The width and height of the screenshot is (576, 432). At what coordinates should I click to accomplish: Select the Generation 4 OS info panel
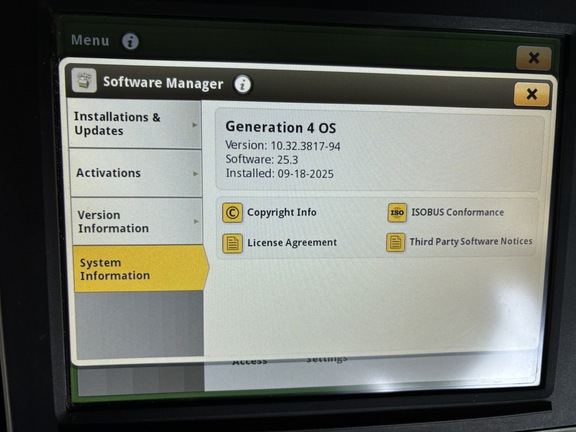[x=379, y=150]
